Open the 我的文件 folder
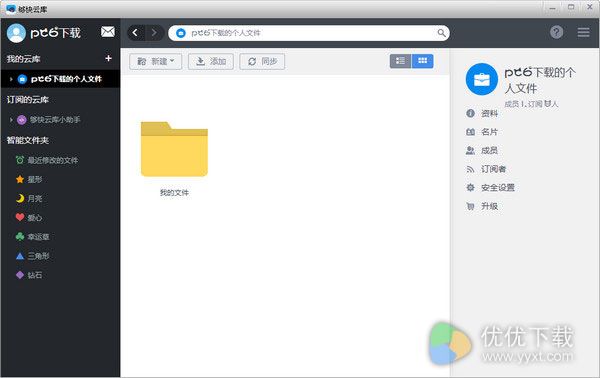600x378 pixels. 174,158
